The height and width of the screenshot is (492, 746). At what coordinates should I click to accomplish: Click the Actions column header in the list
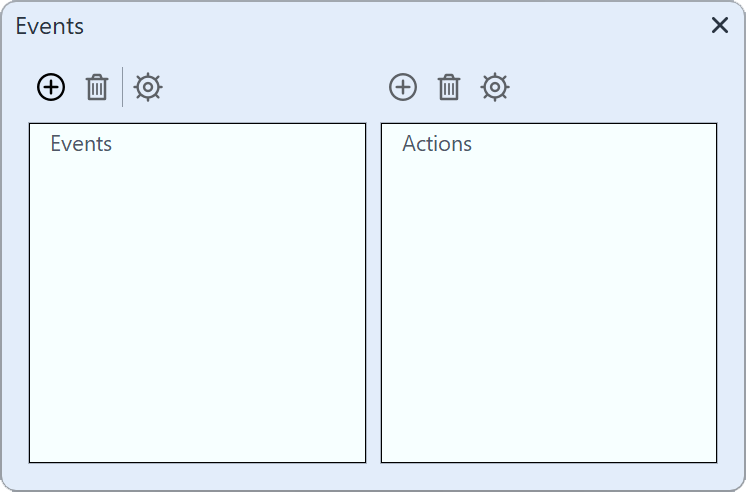point(437,144)
